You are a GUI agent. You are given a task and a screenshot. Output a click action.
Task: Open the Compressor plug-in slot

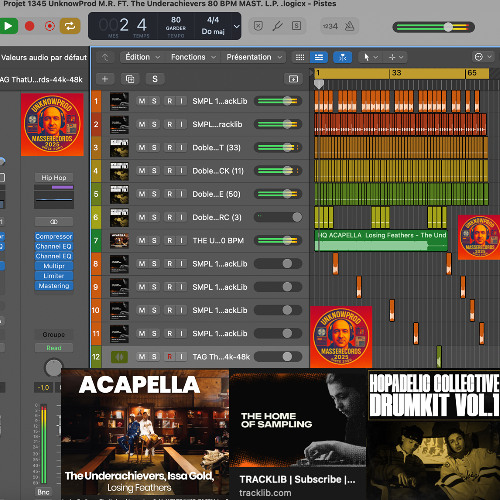pyautogui.click(x=54, y=236)
